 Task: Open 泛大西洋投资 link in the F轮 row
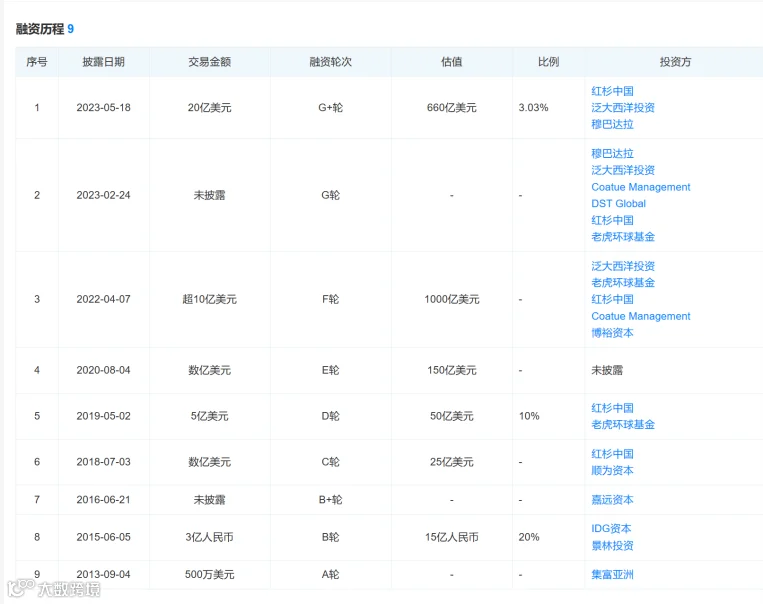click(x=623, y=266)
